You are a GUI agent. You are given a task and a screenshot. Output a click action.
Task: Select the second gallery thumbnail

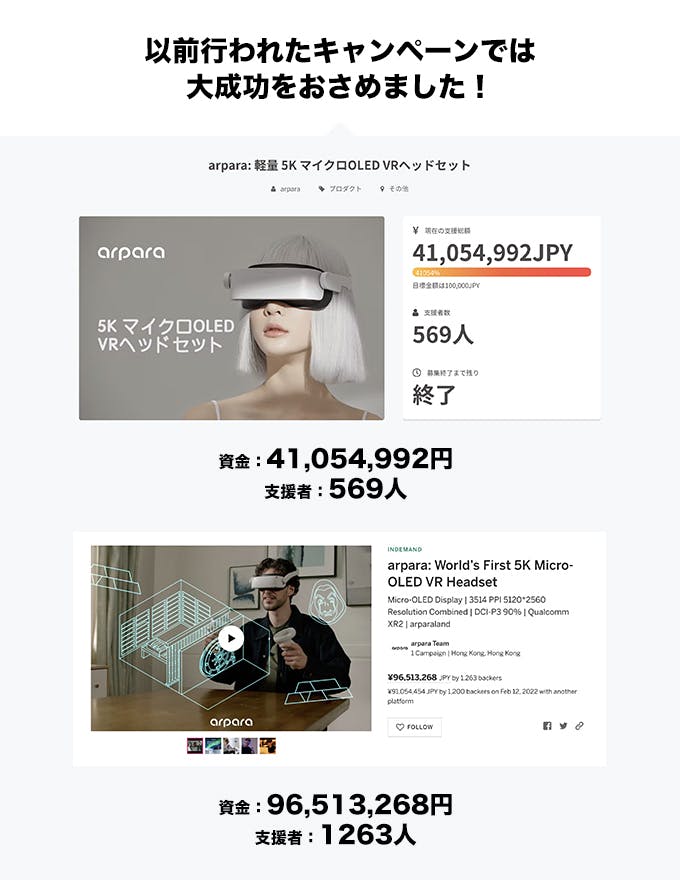point(213,746)
